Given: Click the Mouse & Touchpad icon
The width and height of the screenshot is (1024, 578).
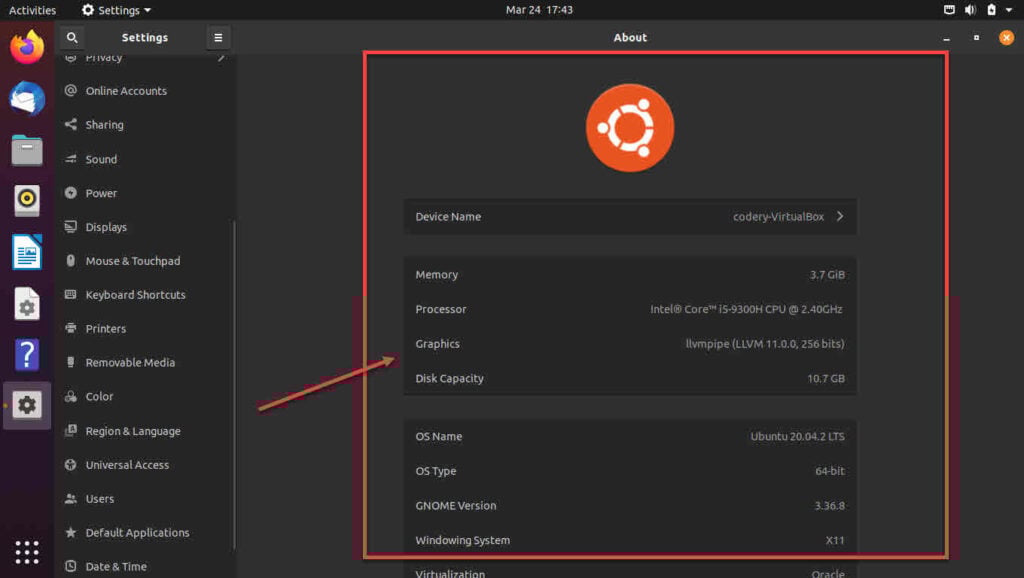Looking at the screenshot, I should point(71,261).
